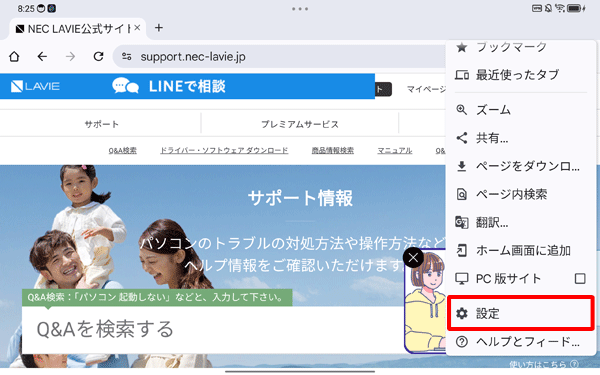Choose 共有... from the menu
Screen dimensions: 600x375
[x=521, y=138]
